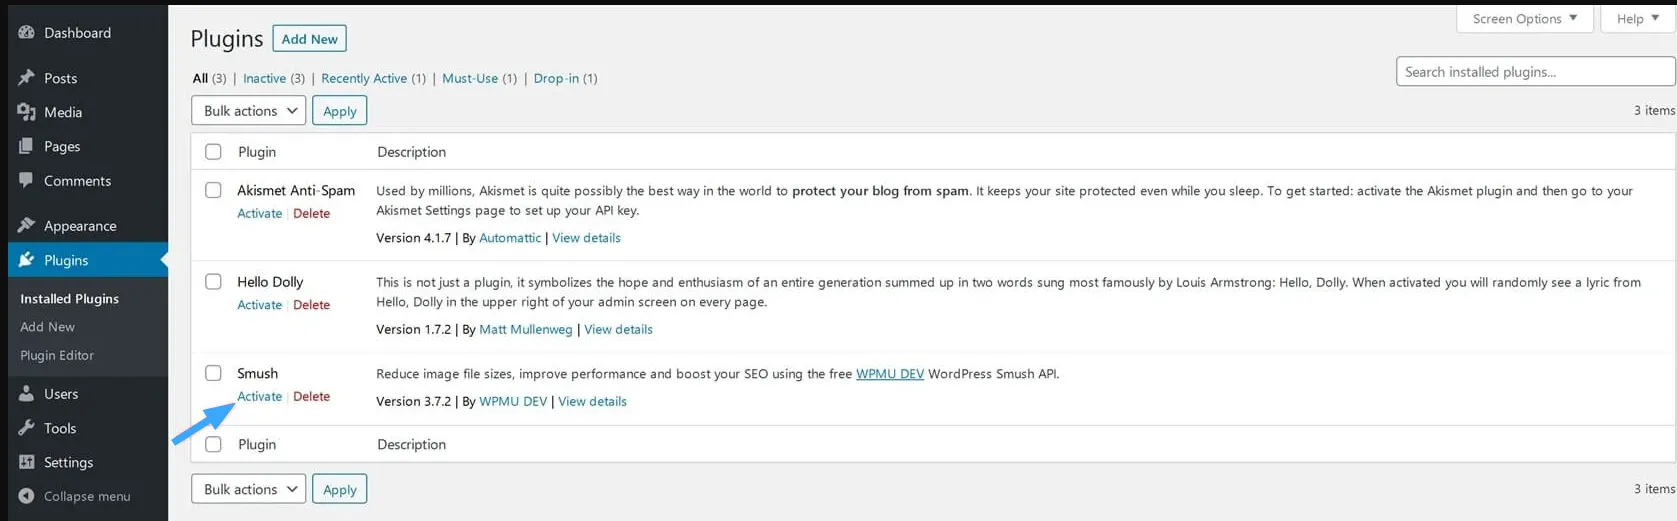Filter plugins by the Inactive tab

click(264, 78)
